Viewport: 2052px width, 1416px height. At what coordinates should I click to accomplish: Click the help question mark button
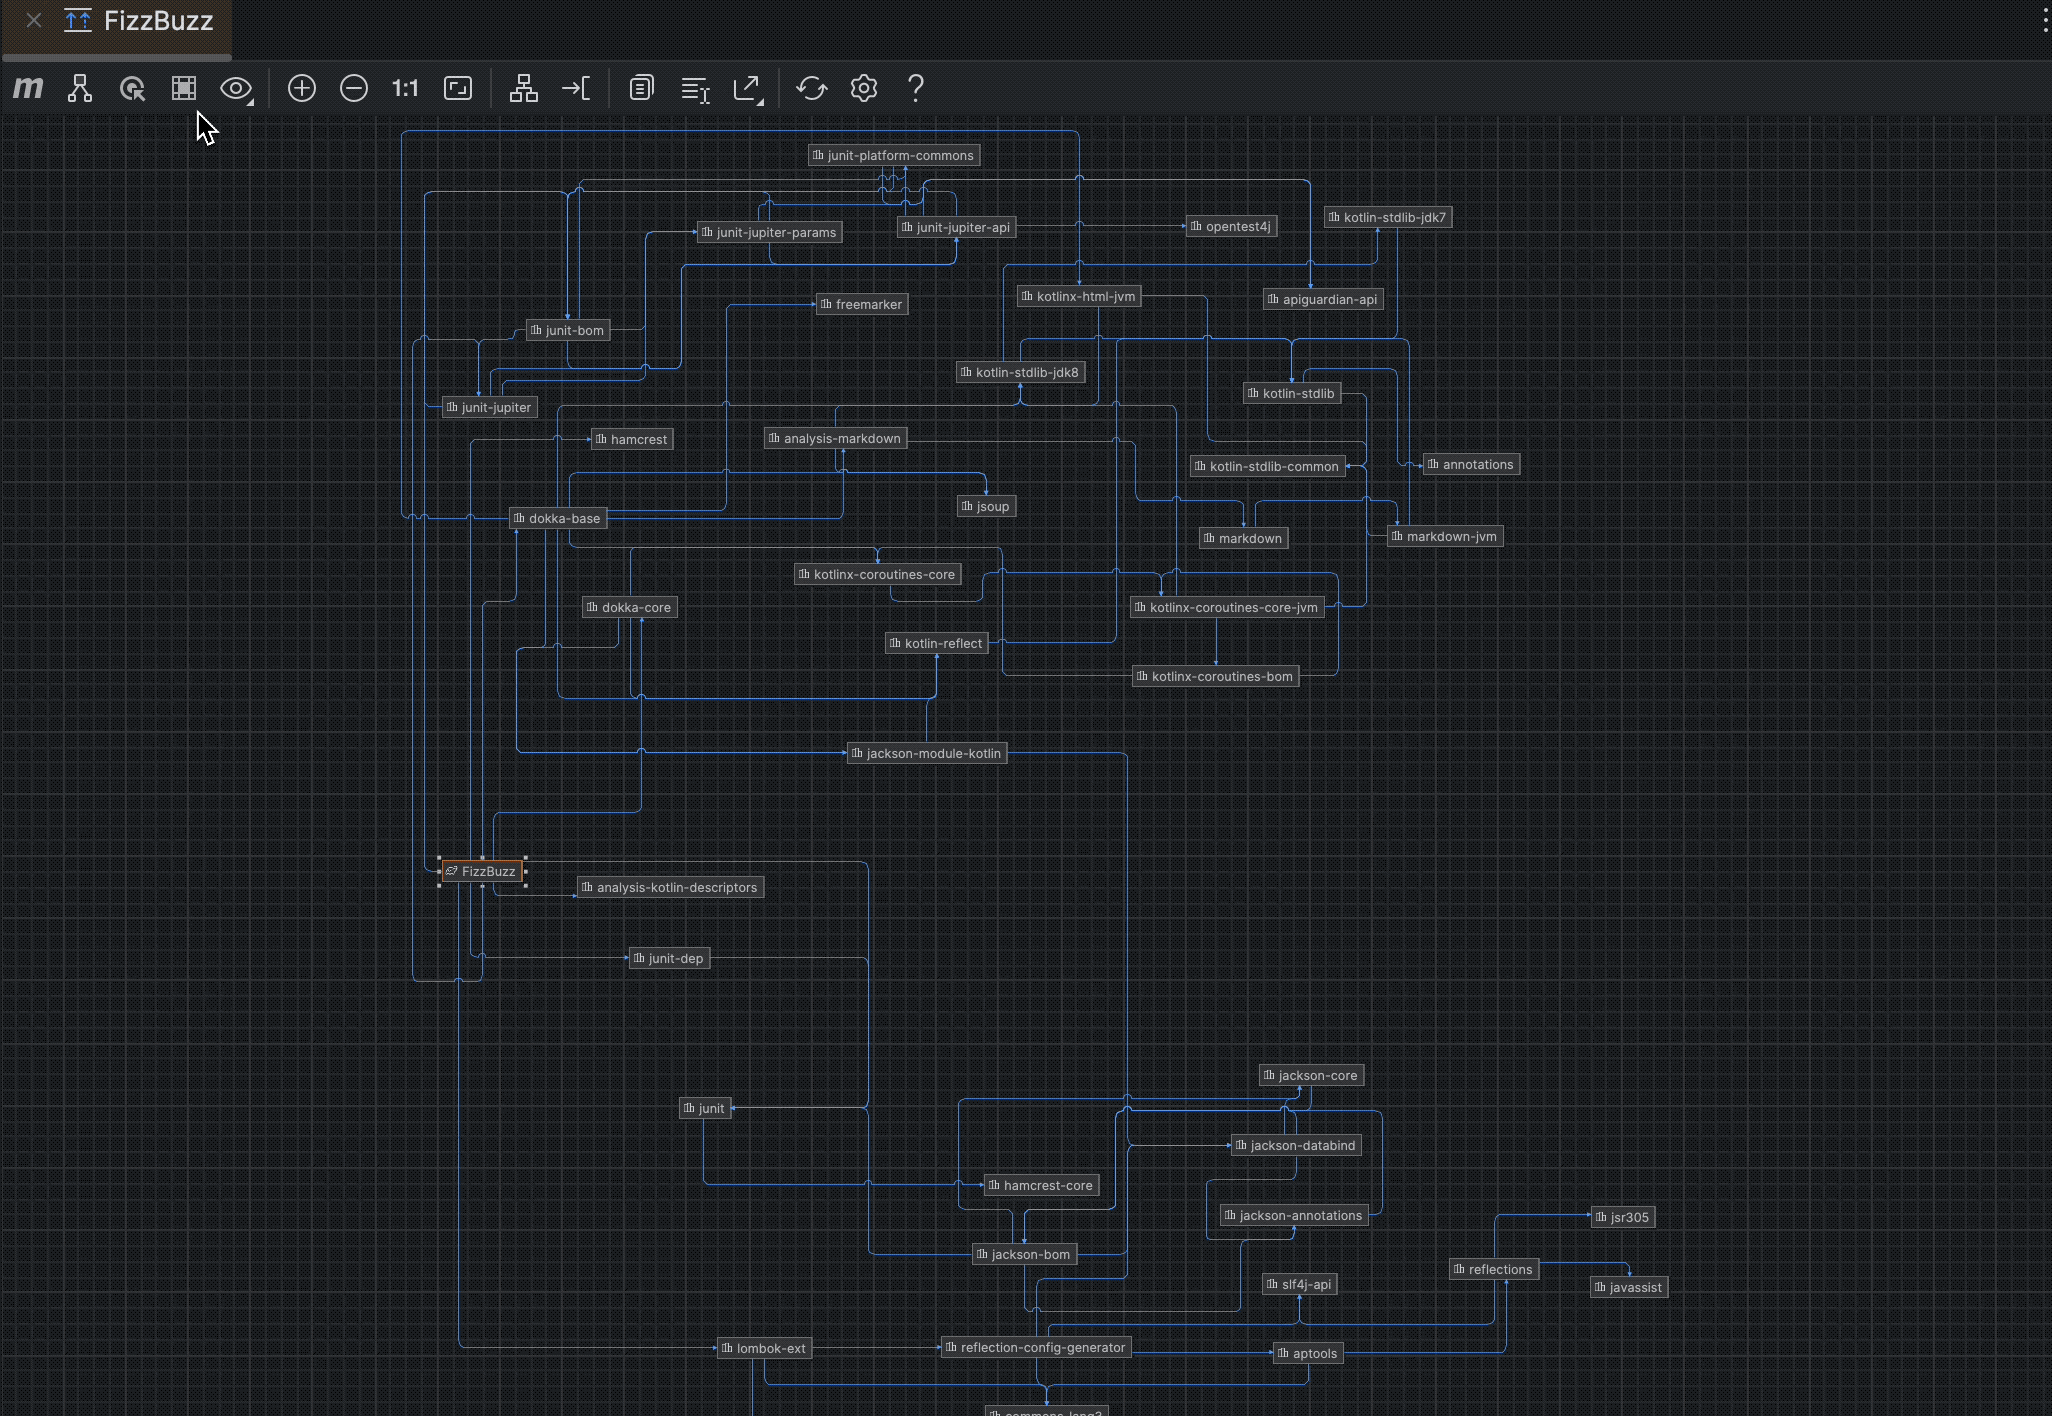[x=914, y=88]
